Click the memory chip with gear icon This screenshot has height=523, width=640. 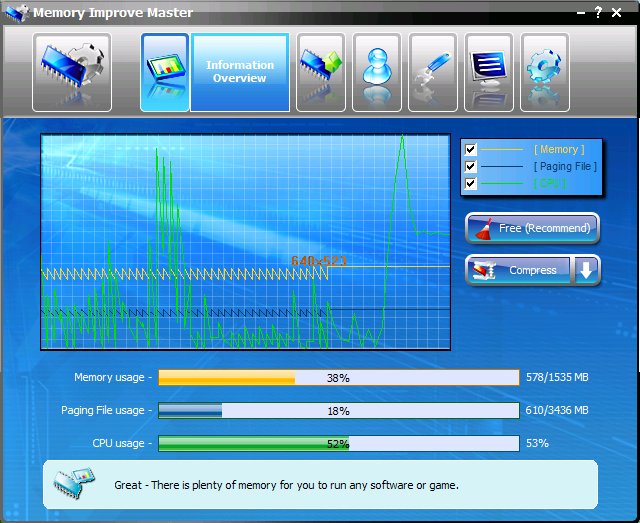coord(72,72)
